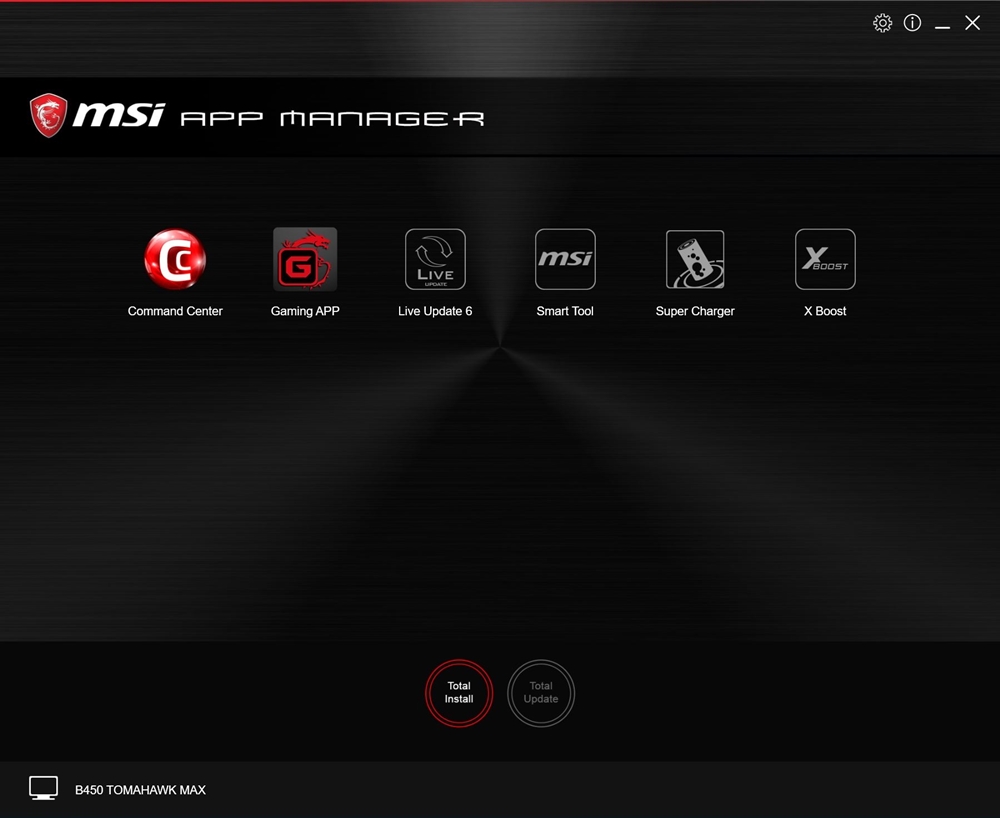Open the Smart Tool icon
1000x818 pixels.
click(x=565, y=259)
